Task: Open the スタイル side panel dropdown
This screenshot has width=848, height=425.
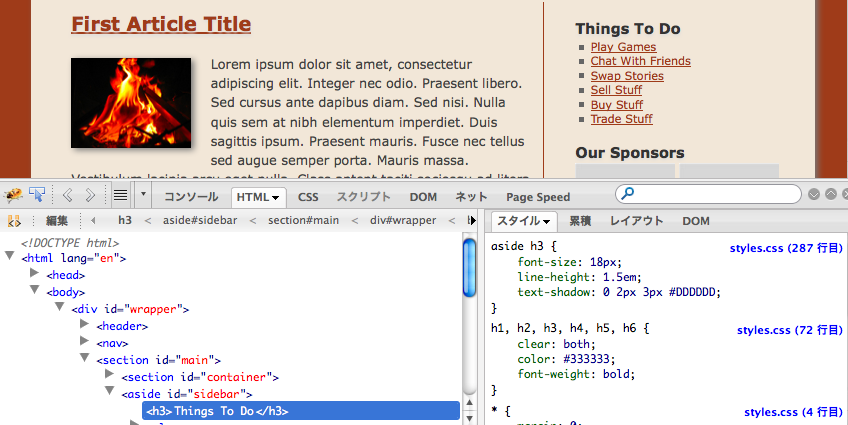Action: 547,221
